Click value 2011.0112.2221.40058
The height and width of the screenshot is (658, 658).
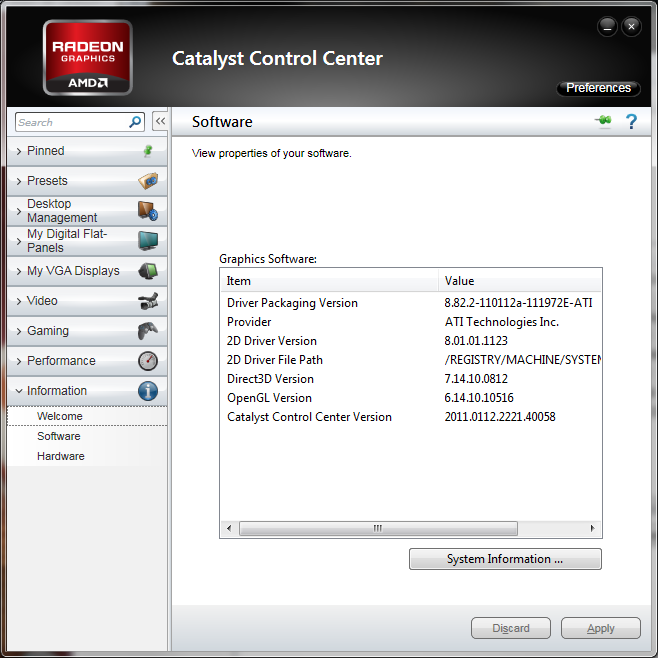tap(500, 417)
